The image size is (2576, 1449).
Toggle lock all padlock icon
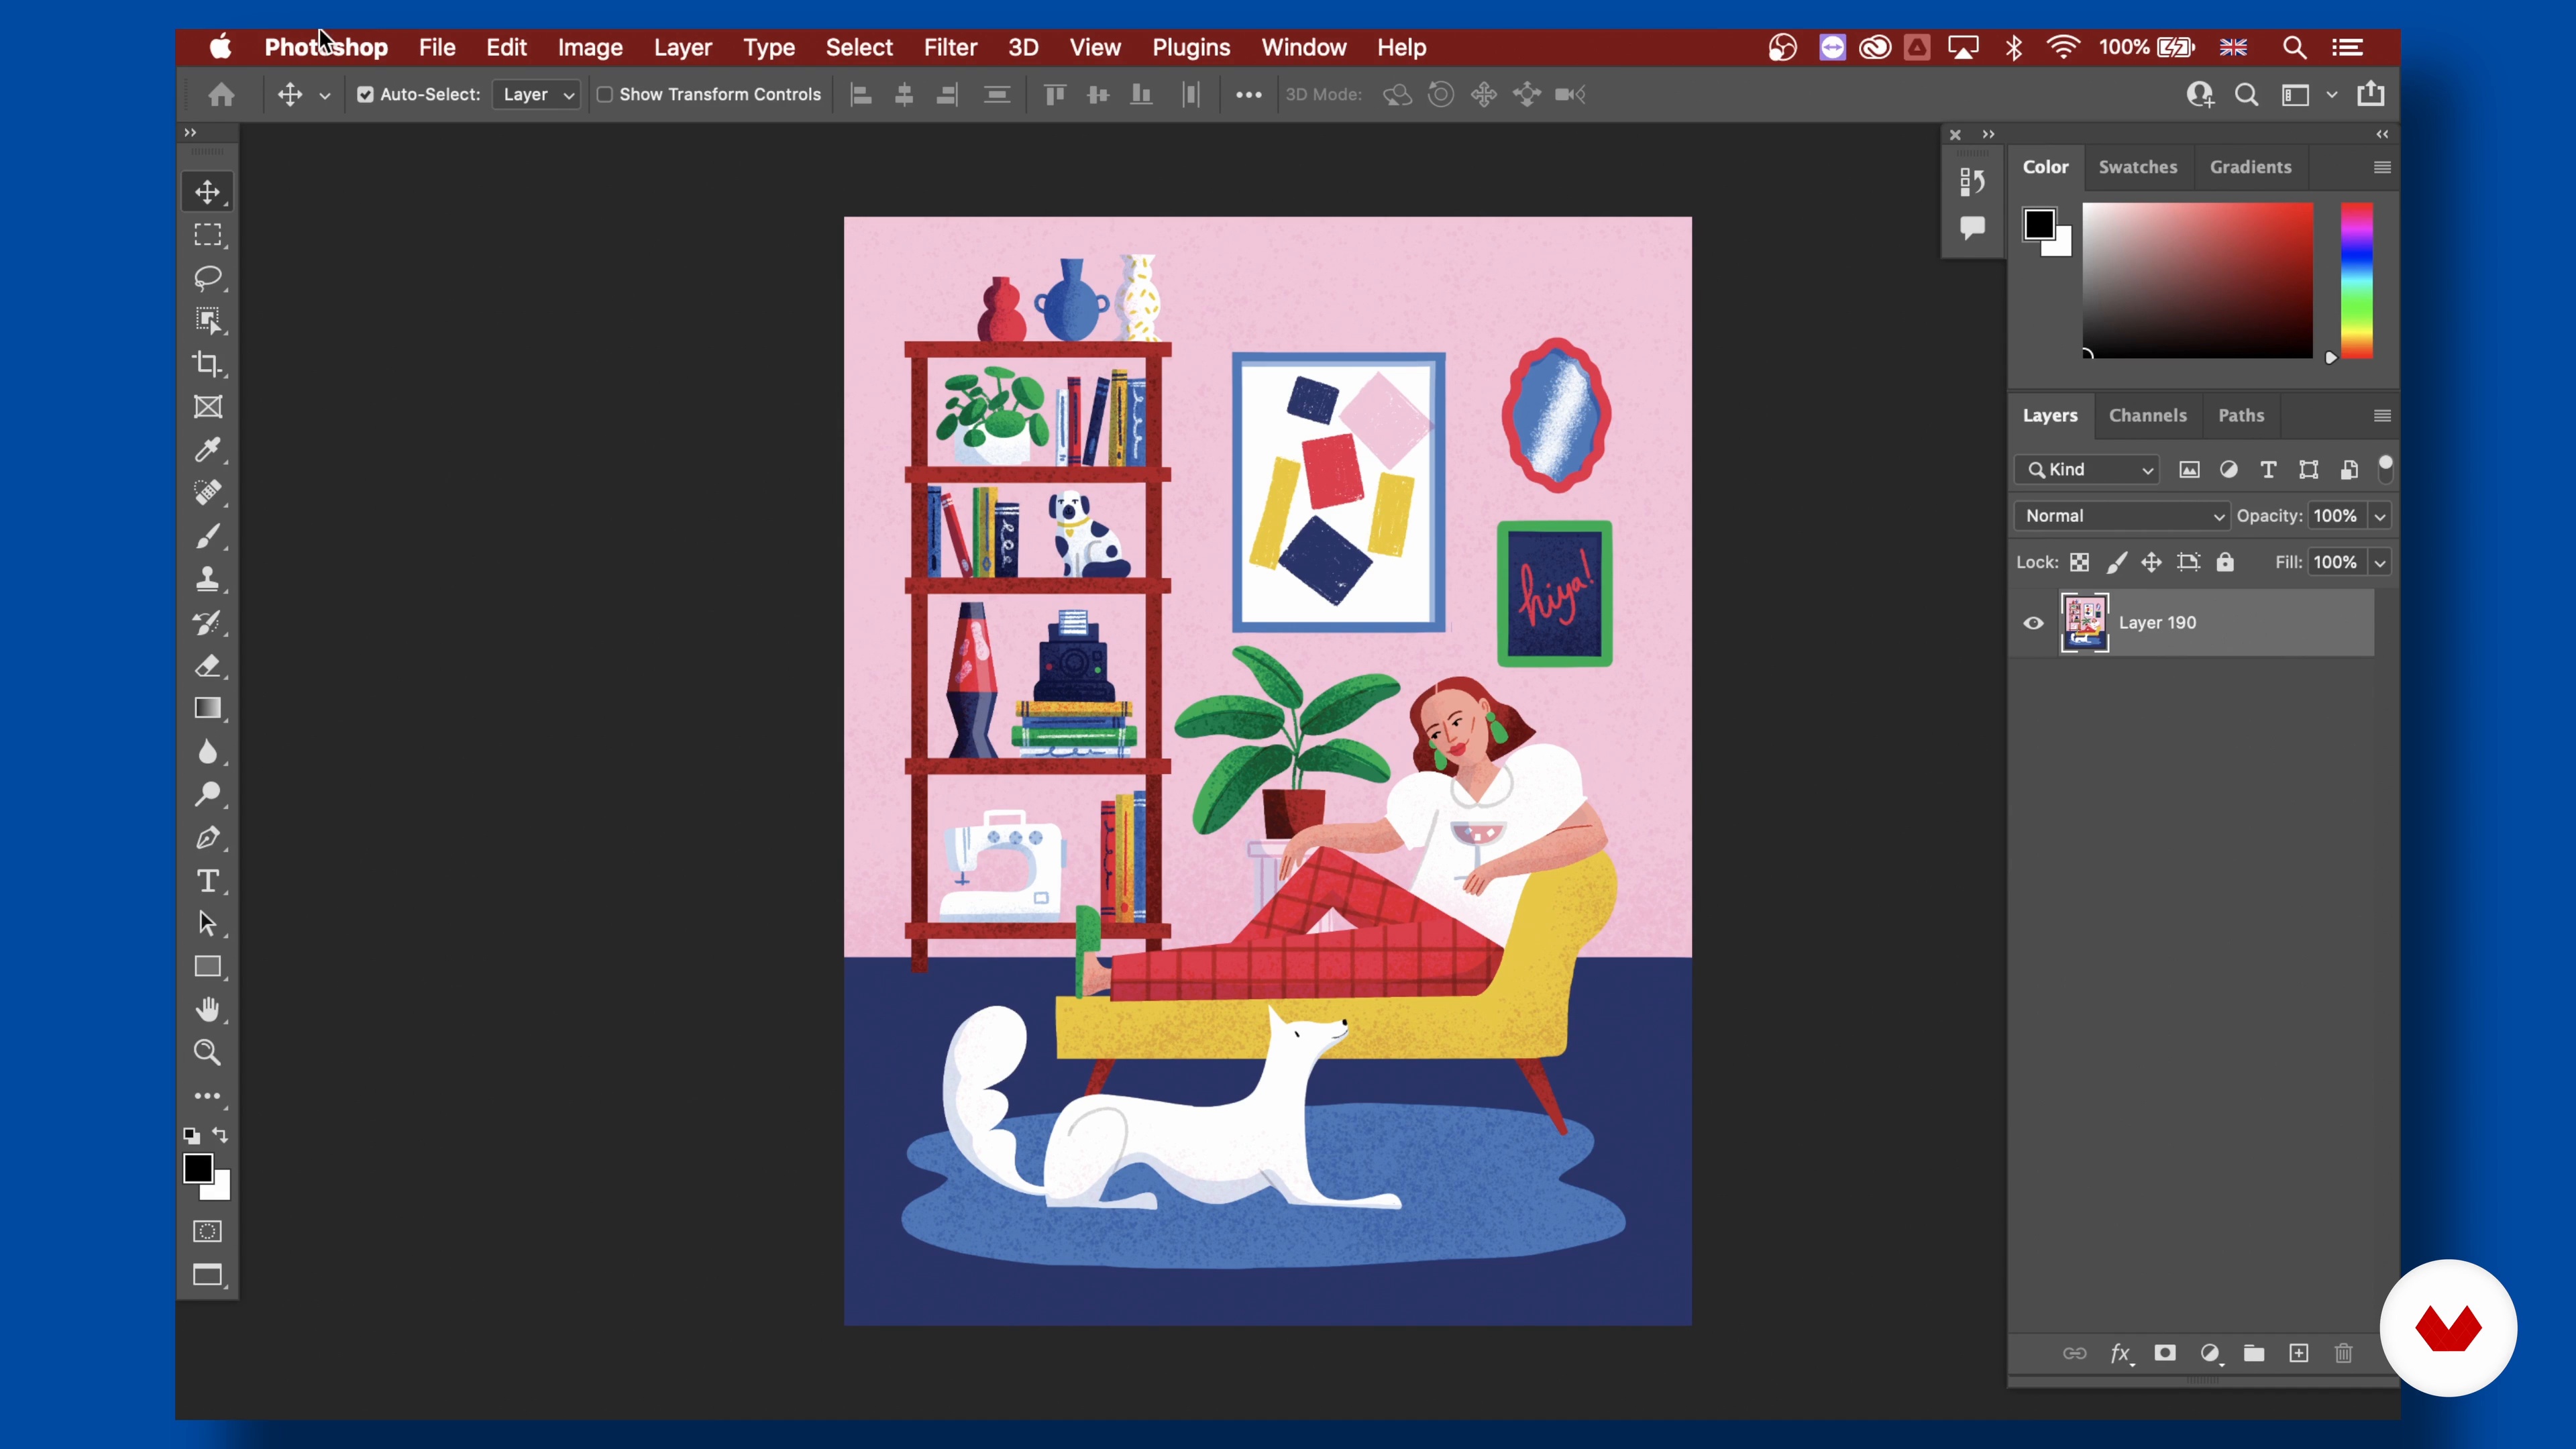point(2225,563)
